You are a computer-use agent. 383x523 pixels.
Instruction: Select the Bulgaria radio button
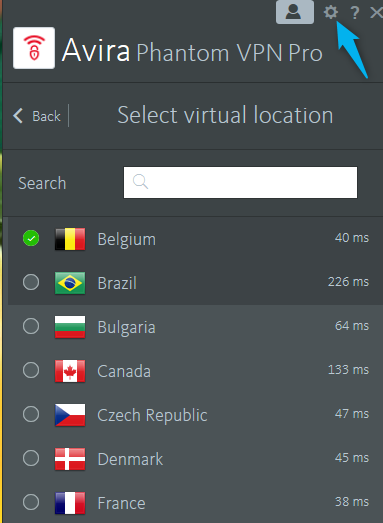pyautogui.click(x=31, y=326)
